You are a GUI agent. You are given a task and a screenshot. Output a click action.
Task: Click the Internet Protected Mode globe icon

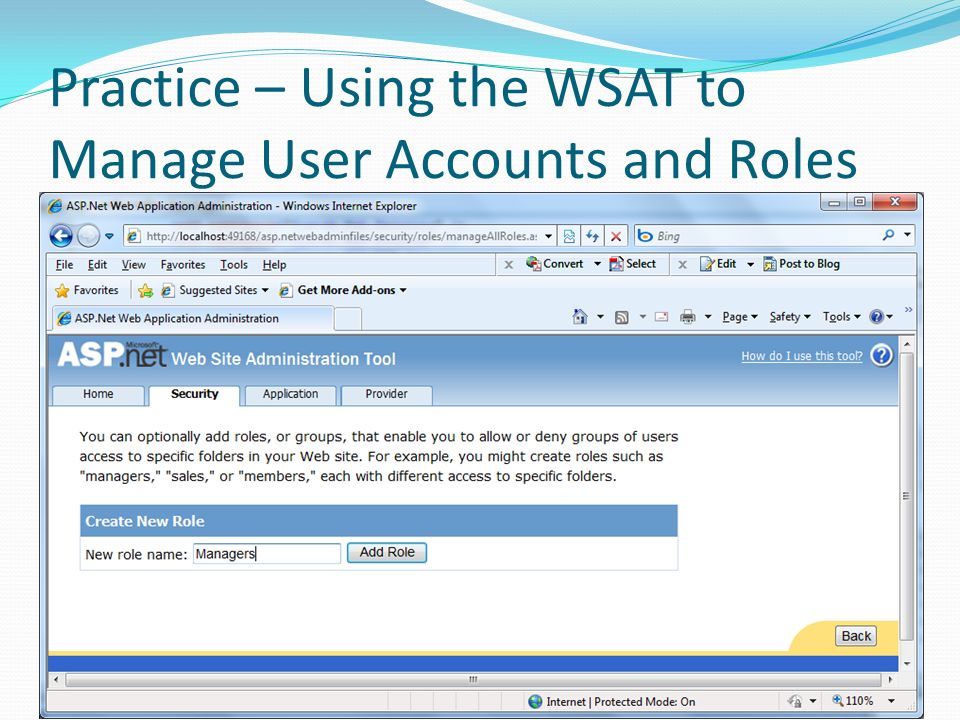coord(535,702)
